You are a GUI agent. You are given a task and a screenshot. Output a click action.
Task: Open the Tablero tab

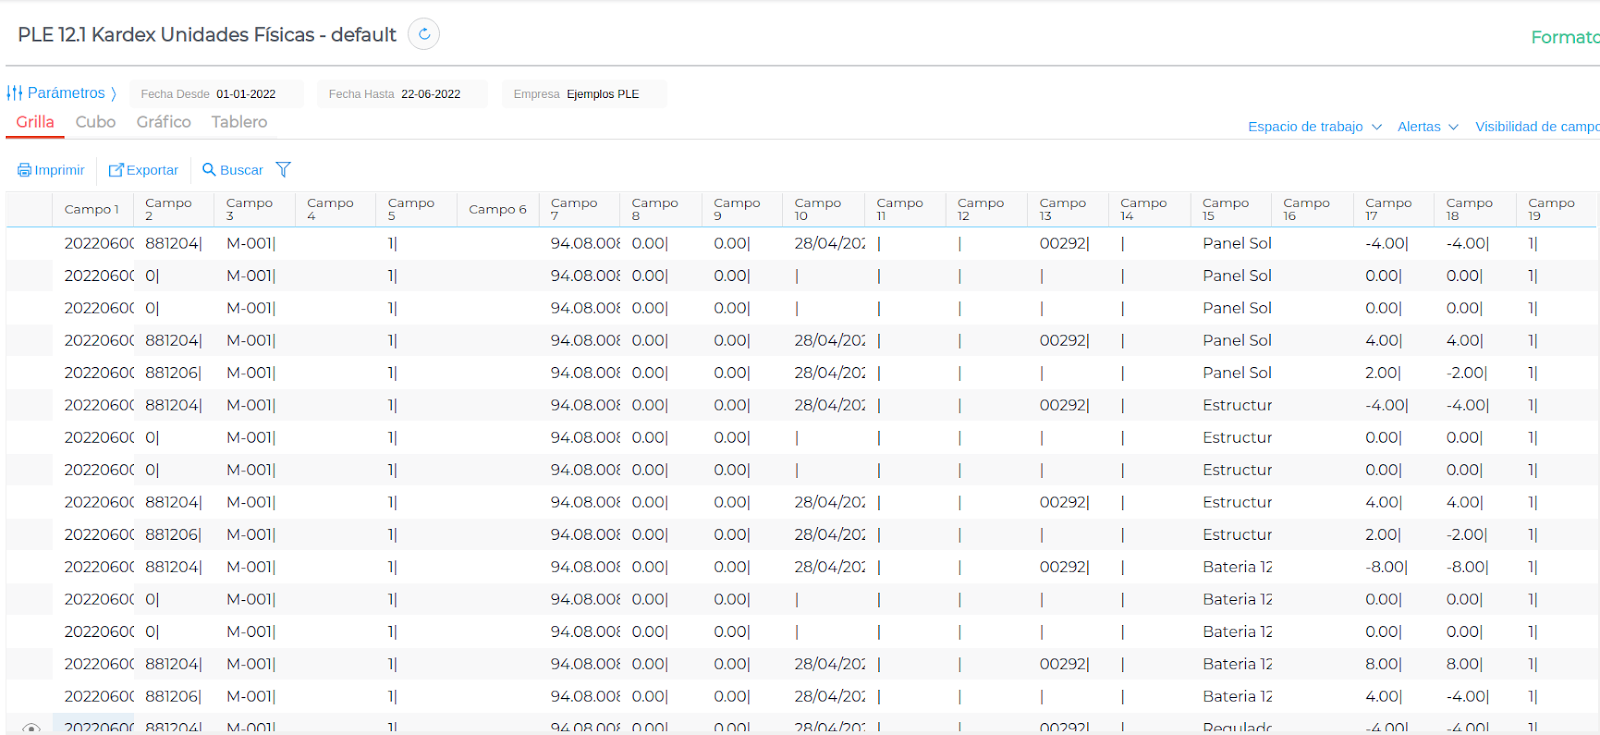pyautogui.click(x=239, y=122)
